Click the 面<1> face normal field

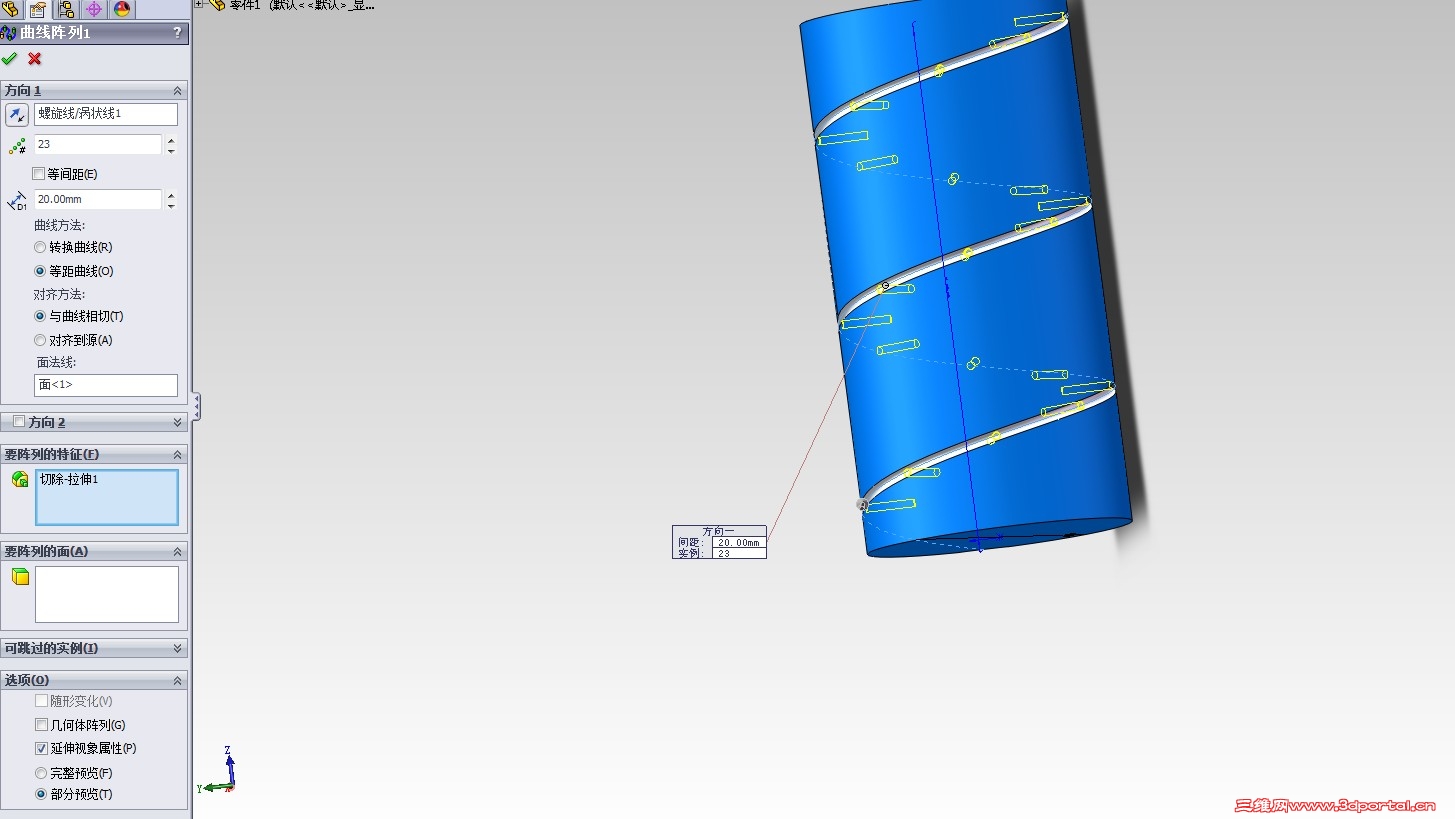pos(106,385)
